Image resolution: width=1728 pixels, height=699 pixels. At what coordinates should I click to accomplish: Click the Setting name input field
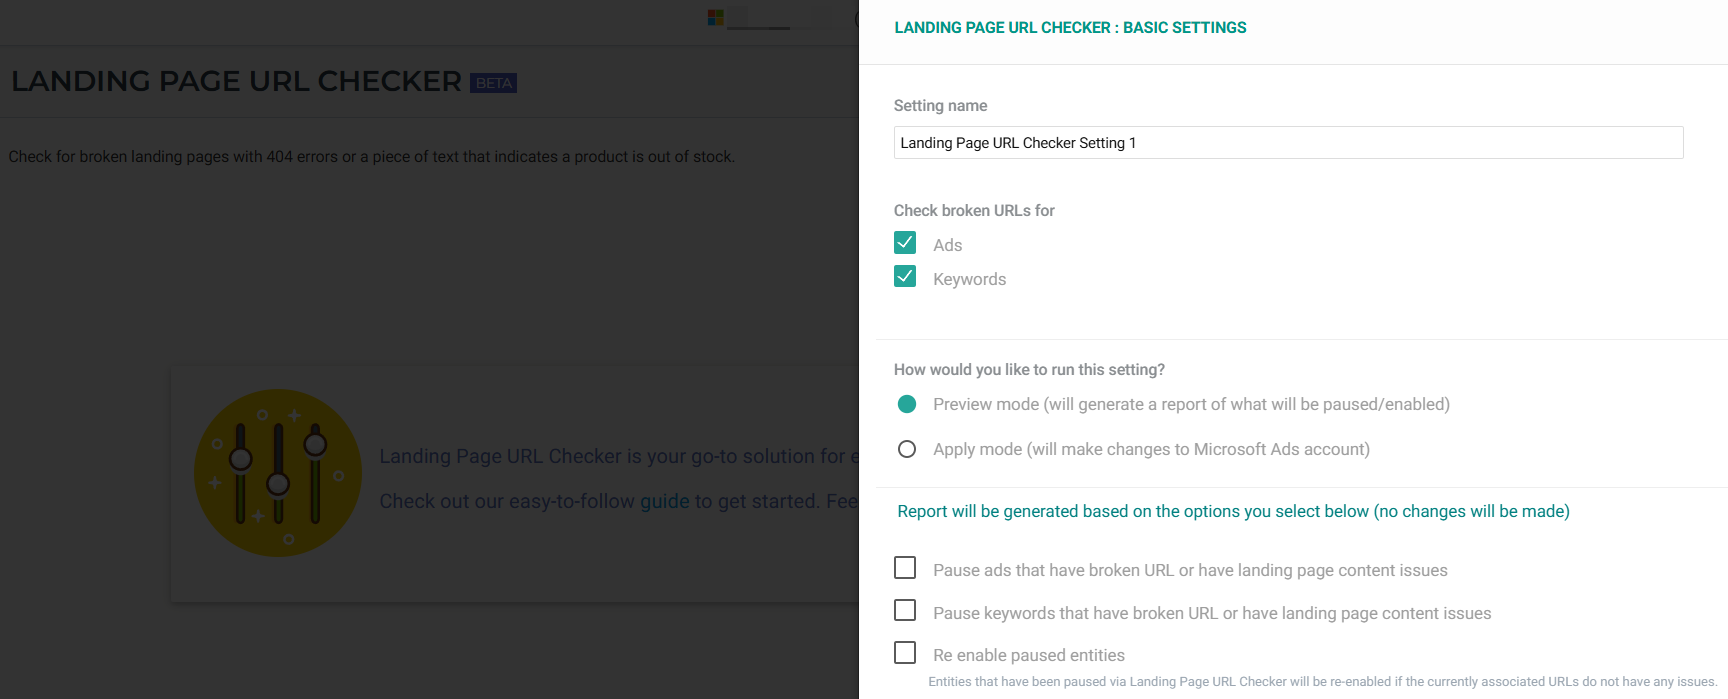coord(1288,143)
